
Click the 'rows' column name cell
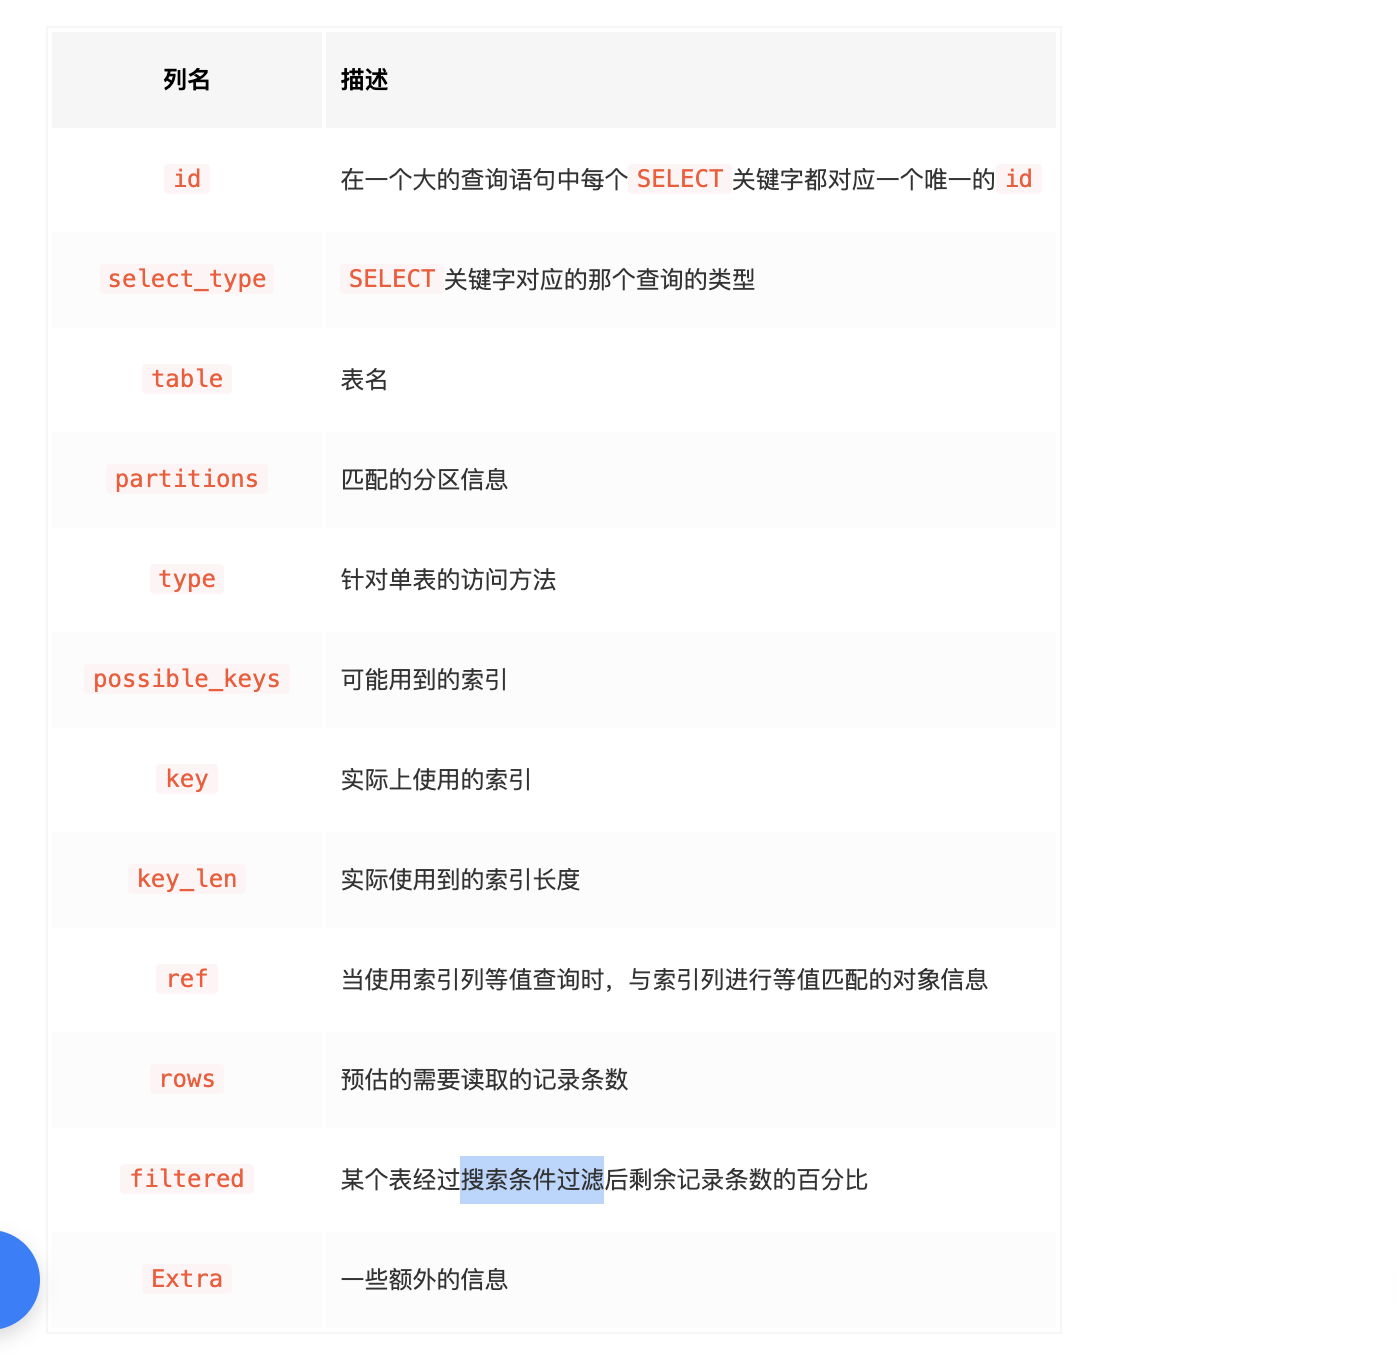point(187,1079)
